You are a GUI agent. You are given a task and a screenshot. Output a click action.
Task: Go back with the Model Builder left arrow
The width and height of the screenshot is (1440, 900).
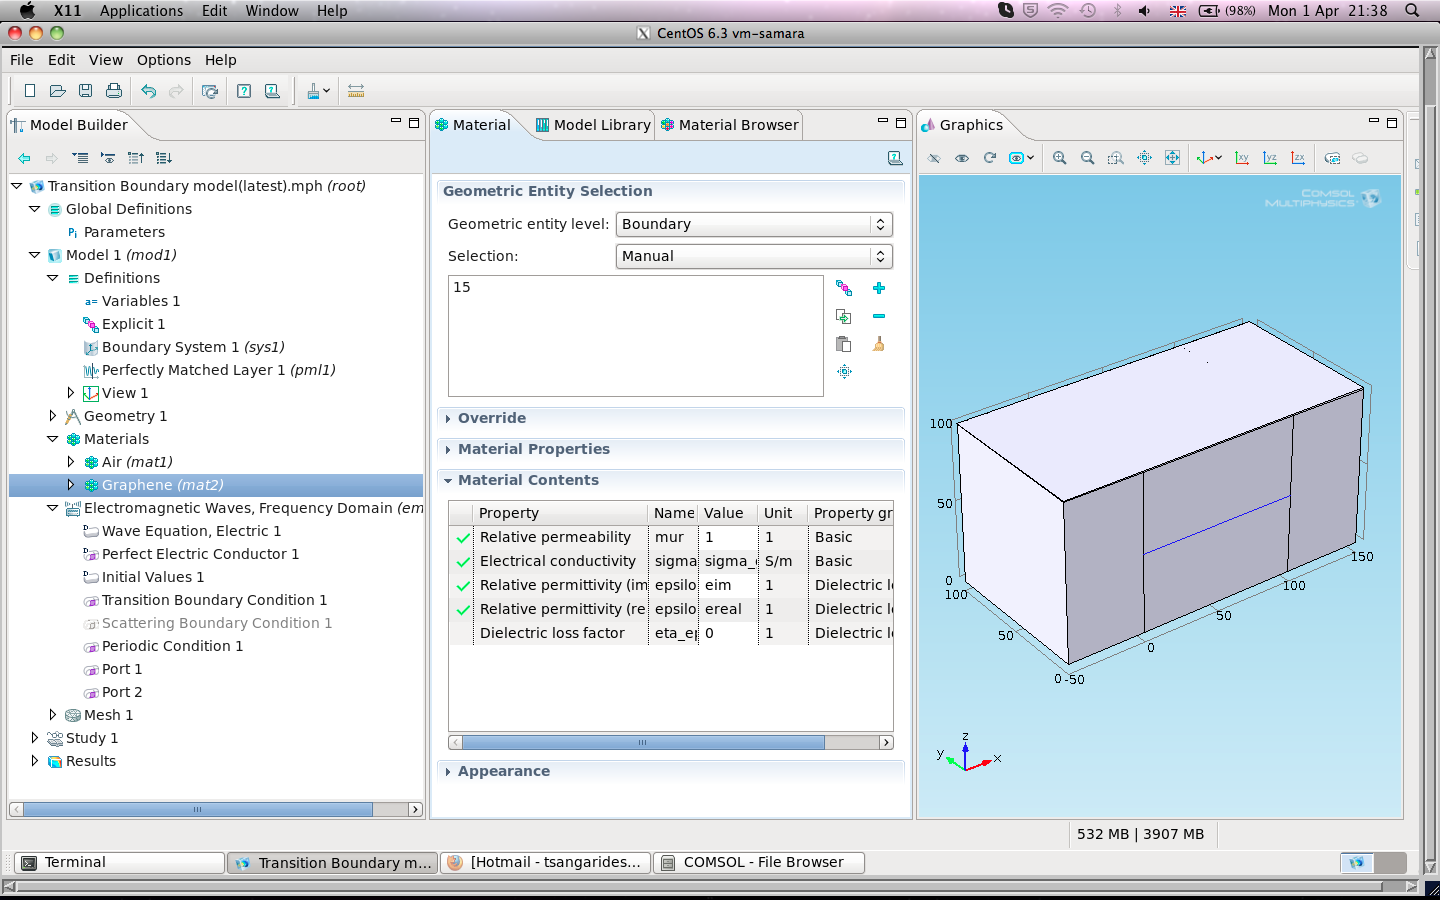[x=24, y=158]
